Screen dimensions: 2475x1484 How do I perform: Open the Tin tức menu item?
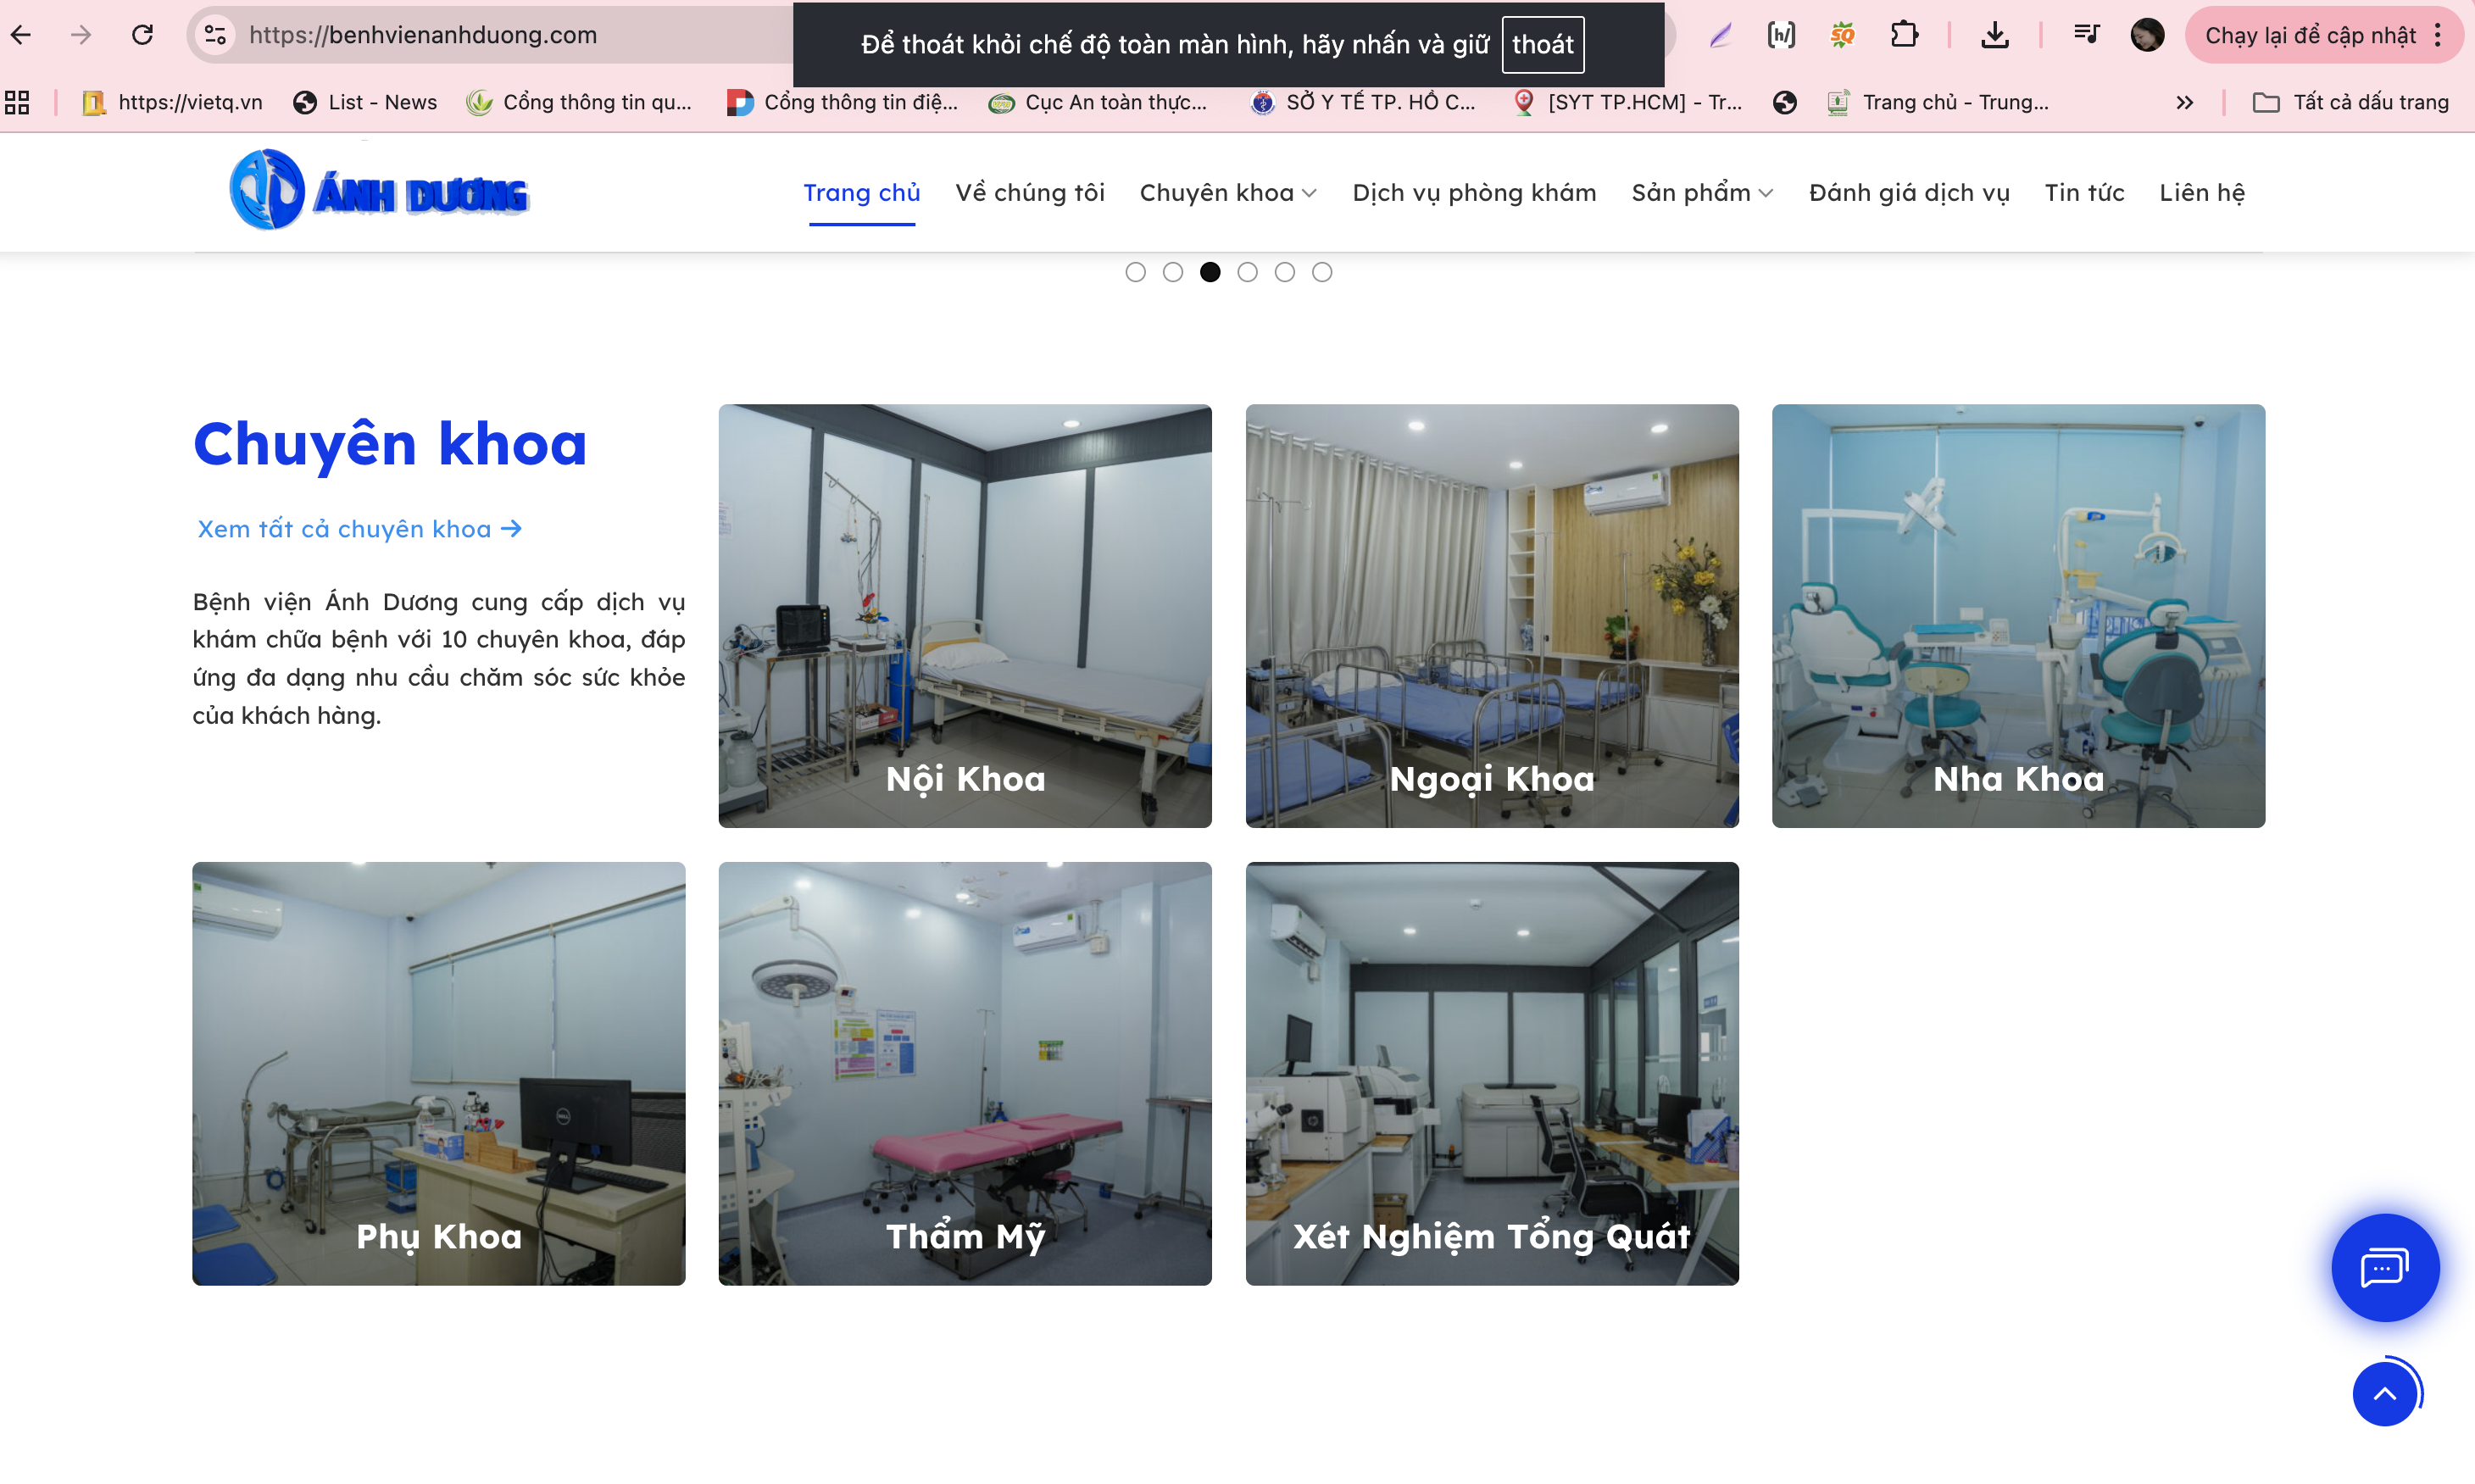tap(2084, 193)
